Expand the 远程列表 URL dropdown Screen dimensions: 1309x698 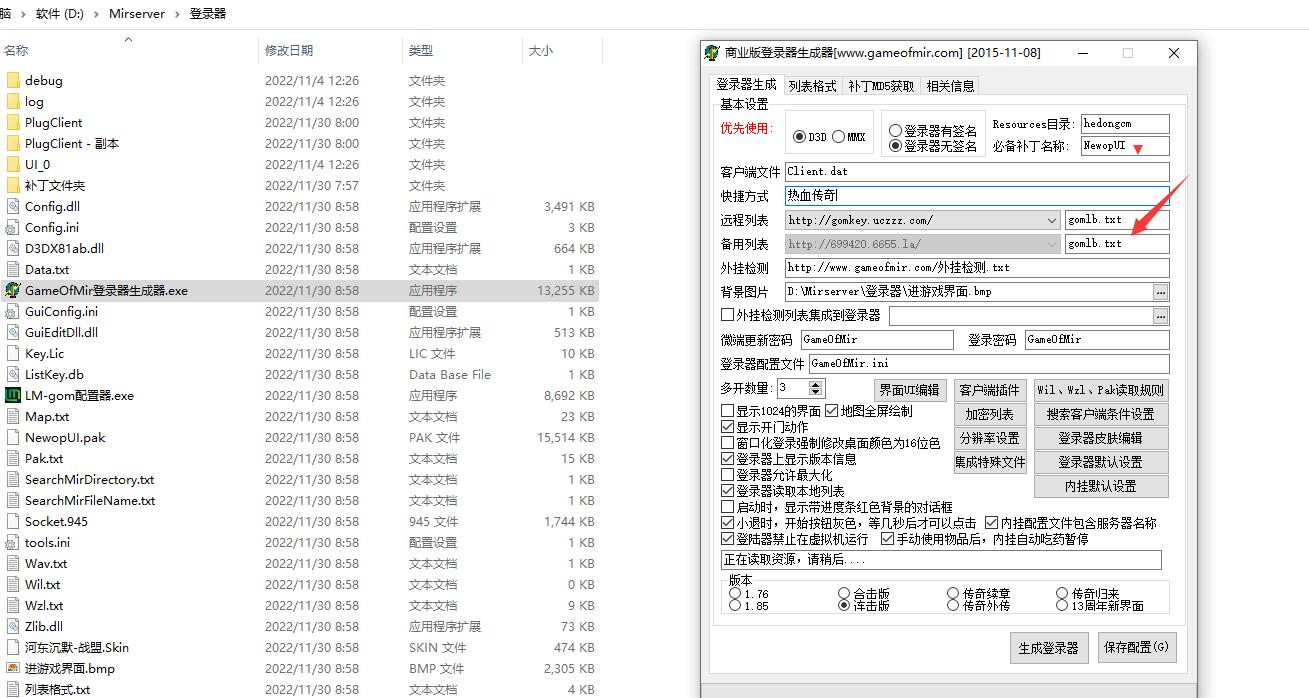click(x=1051, y=220)
